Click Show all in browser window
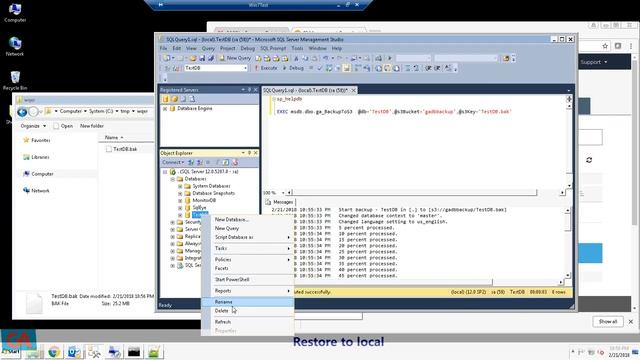The width and height of the screenshot is (640, 360). pos(608,322)
